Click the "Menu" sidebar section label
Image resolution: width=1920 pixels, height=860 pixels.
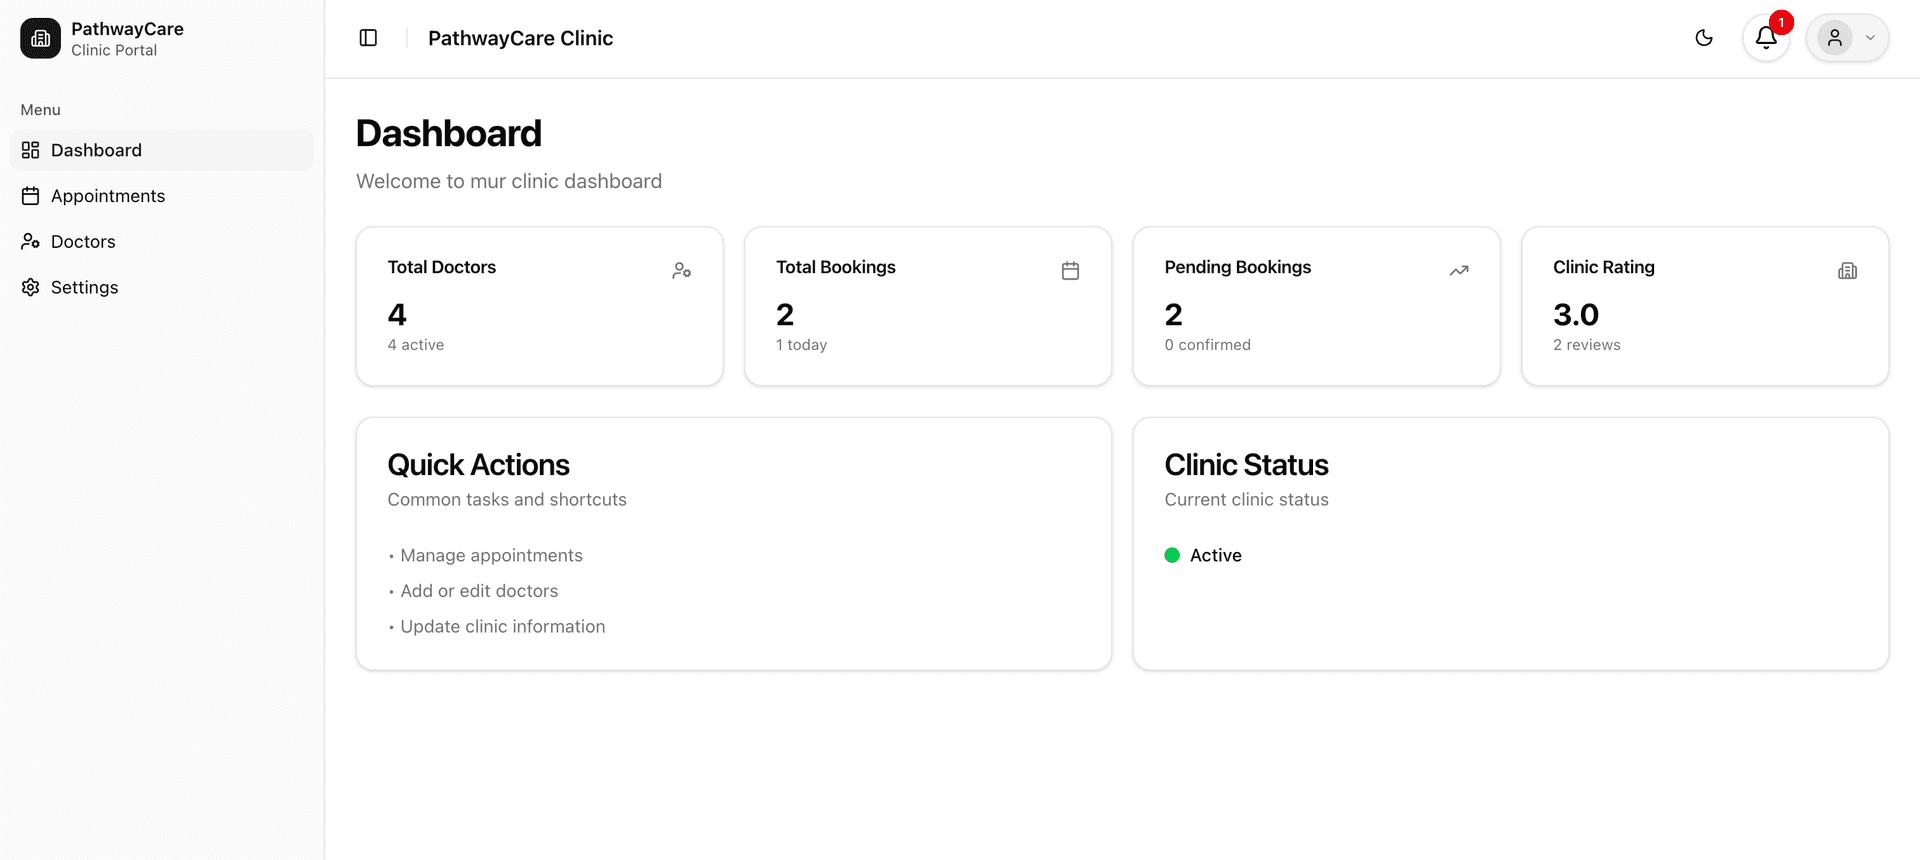click(x=40, y=110)
